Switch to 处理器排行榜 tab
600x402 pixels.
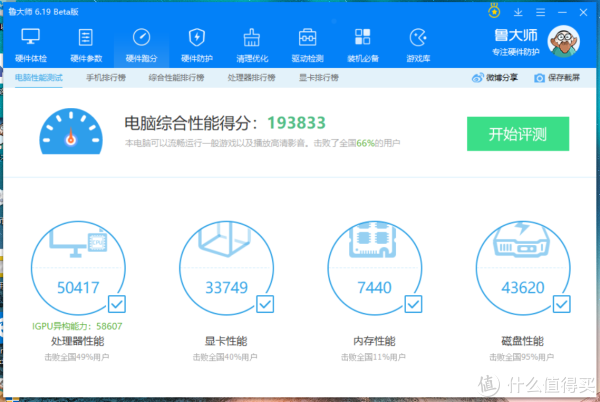(x=251, y=78)
